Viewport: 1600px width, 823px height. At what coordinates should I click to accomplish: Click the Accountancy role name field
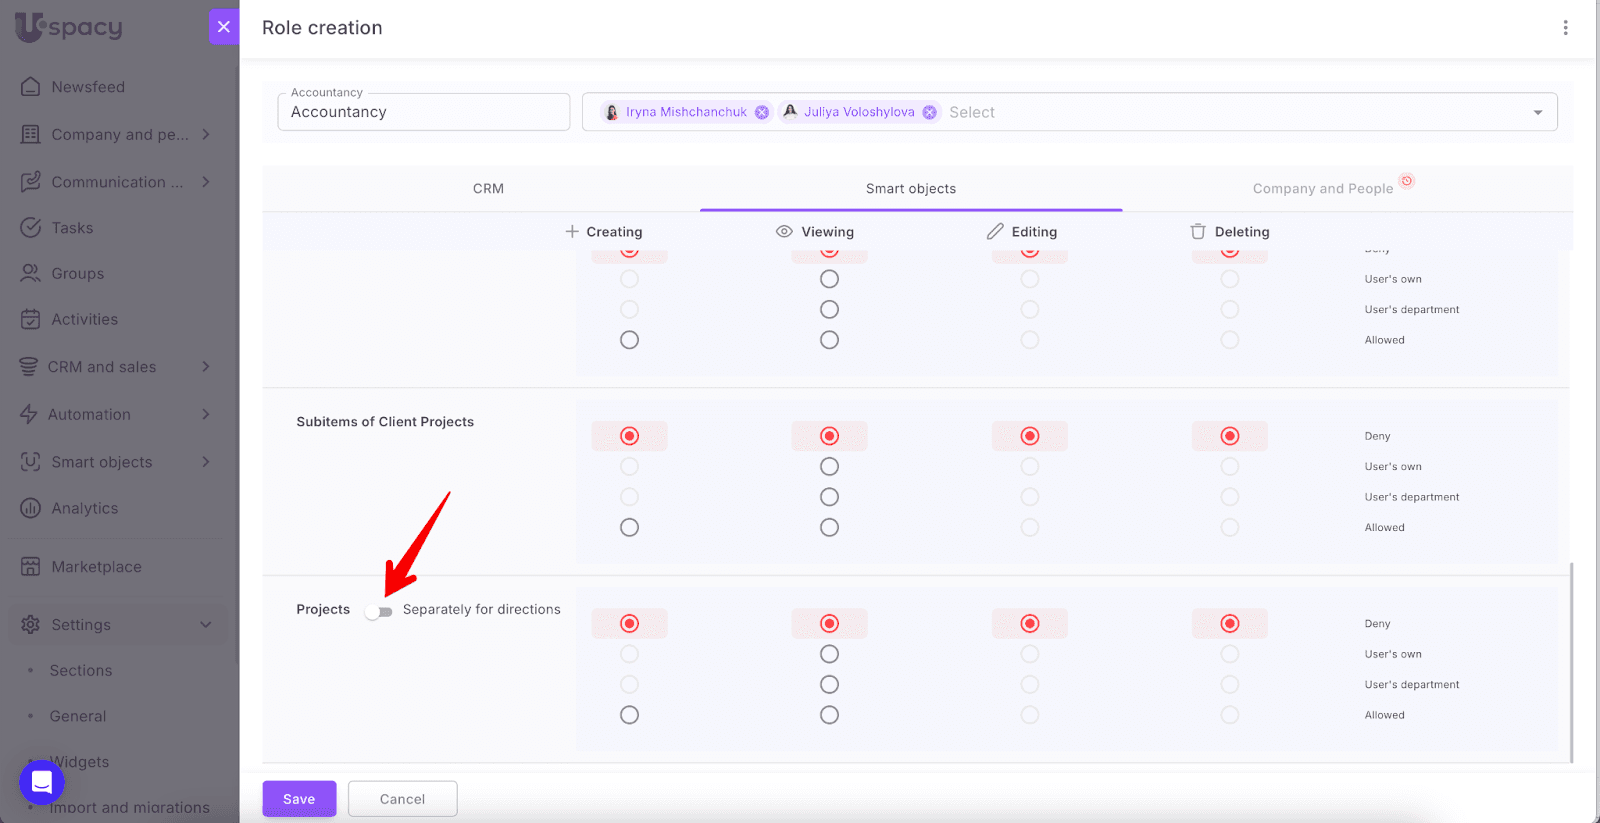(x=423, y=112)
